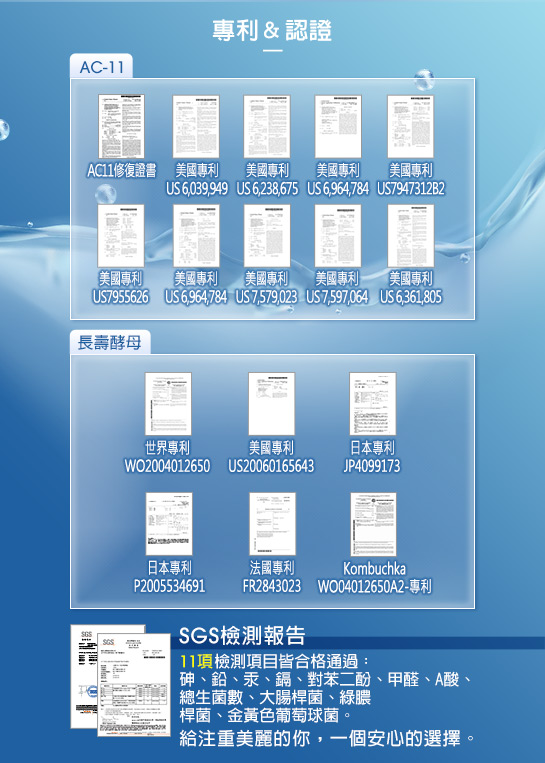Open the US20060165643 patent document thumbnail
The width and height of the screenshot is (545, 763).
point(272,404)
